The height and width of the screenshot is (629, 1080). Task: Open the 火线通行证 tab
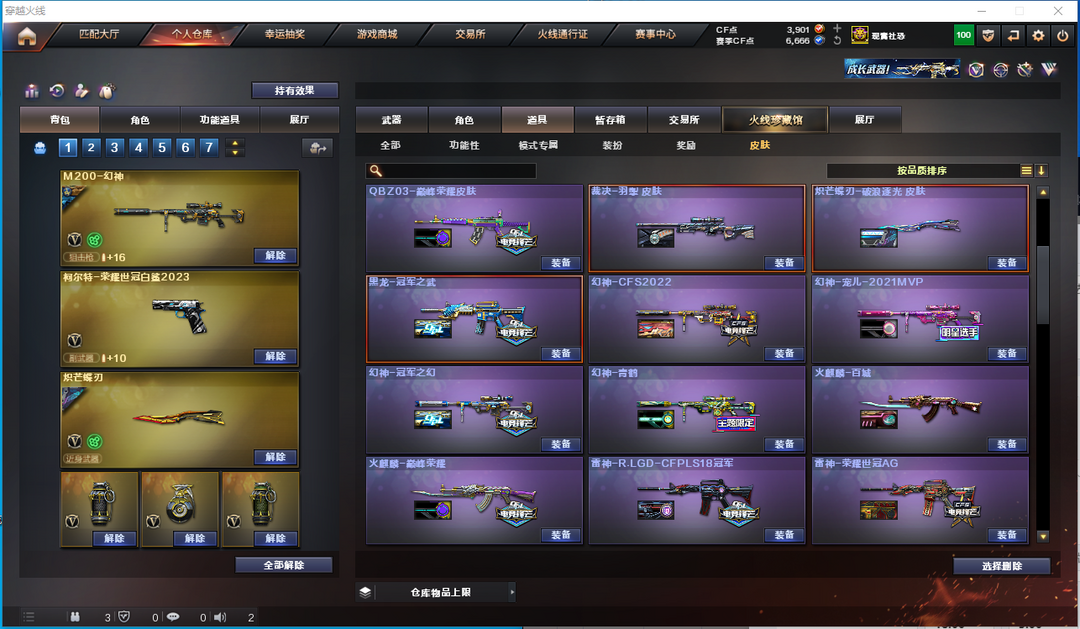pyautogui.click(x=562, y=34)
